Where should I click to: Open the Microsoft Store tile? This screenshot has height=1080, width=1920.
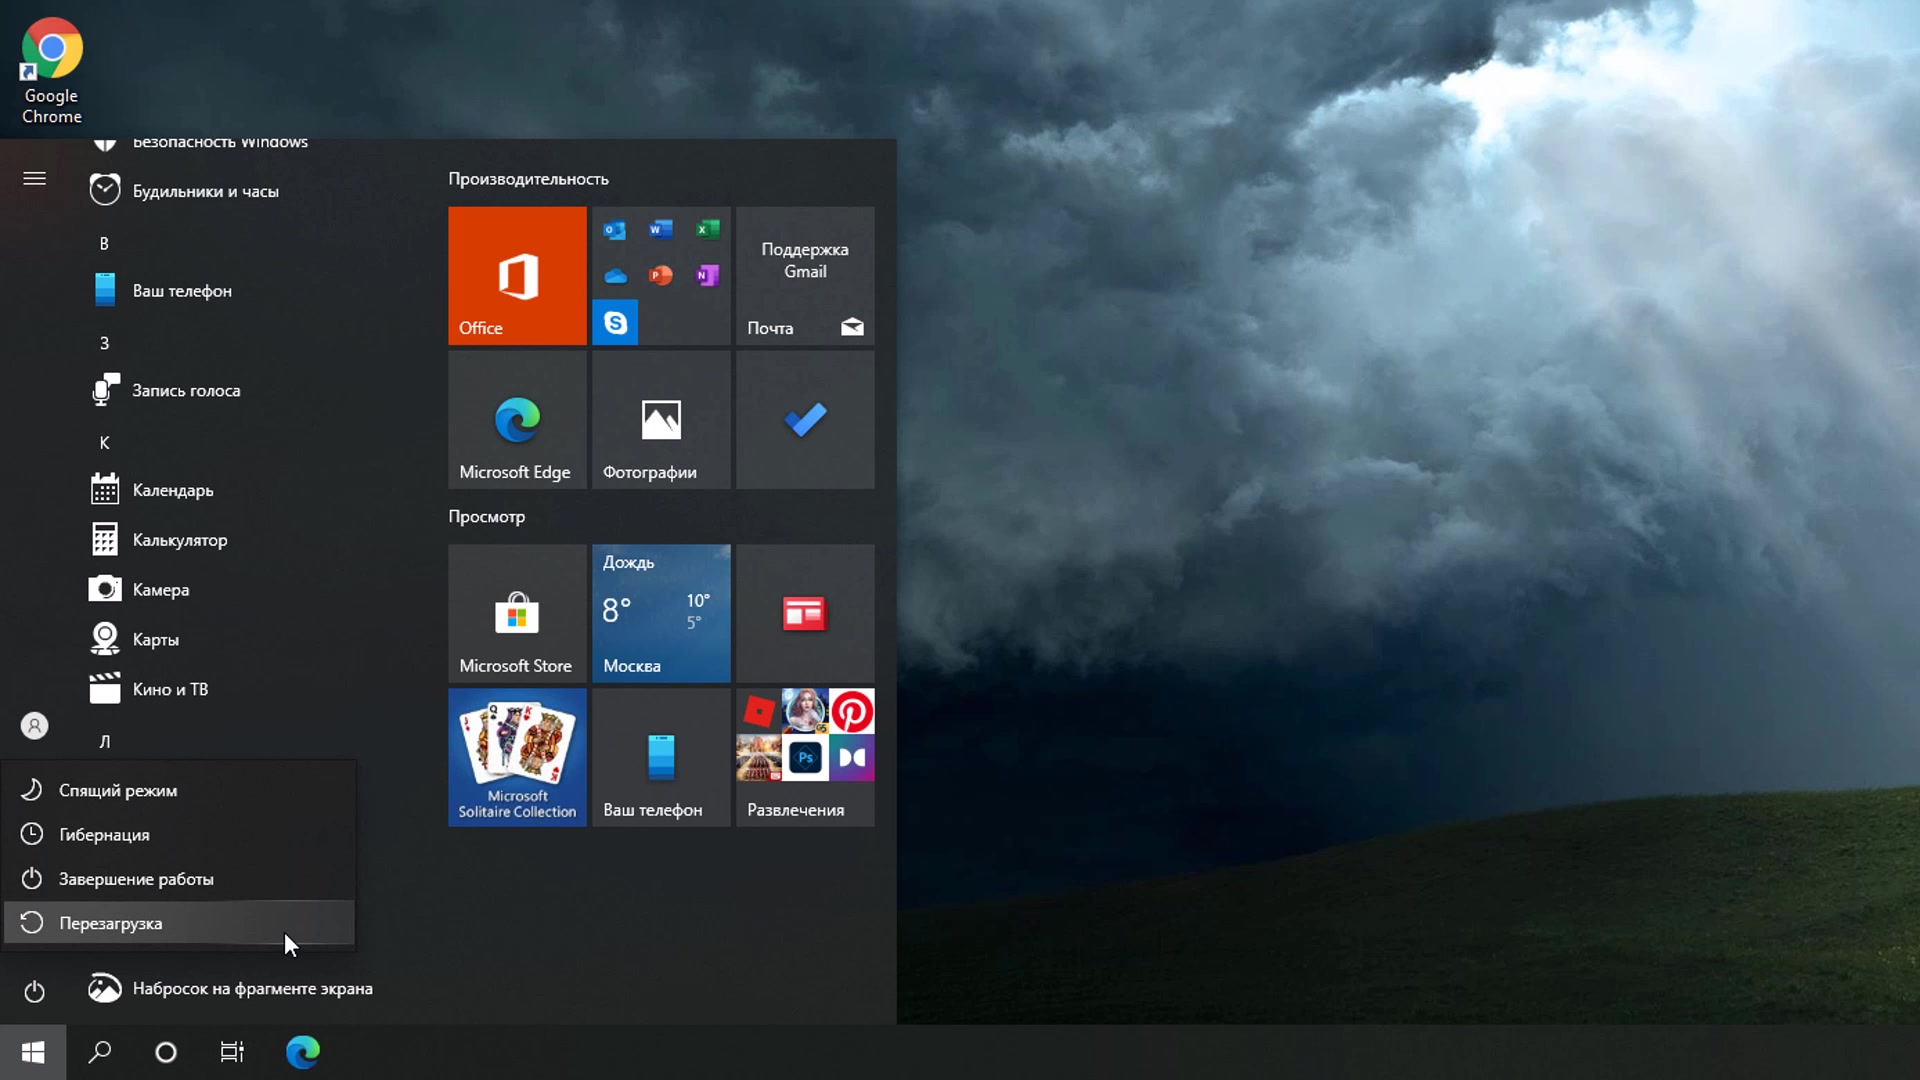click(517, 613)
